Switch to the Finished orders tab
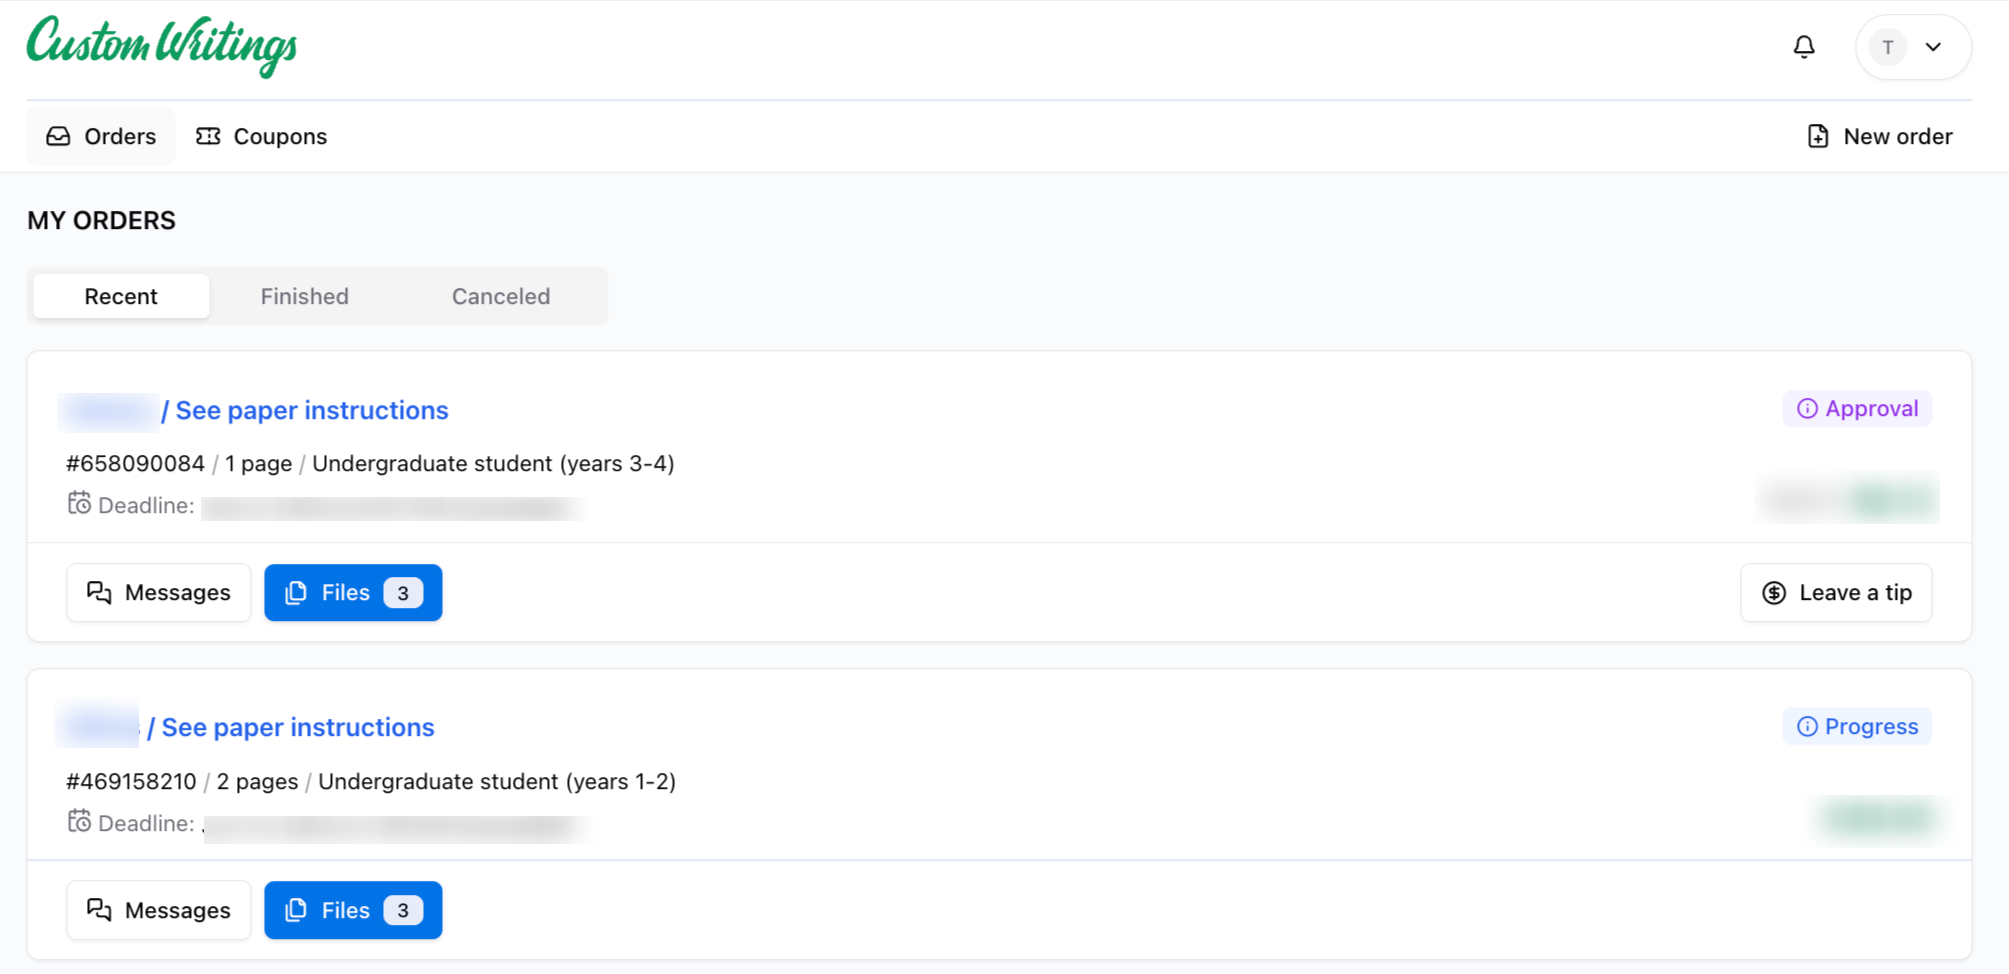2009x974 pixels. [305, 296]
